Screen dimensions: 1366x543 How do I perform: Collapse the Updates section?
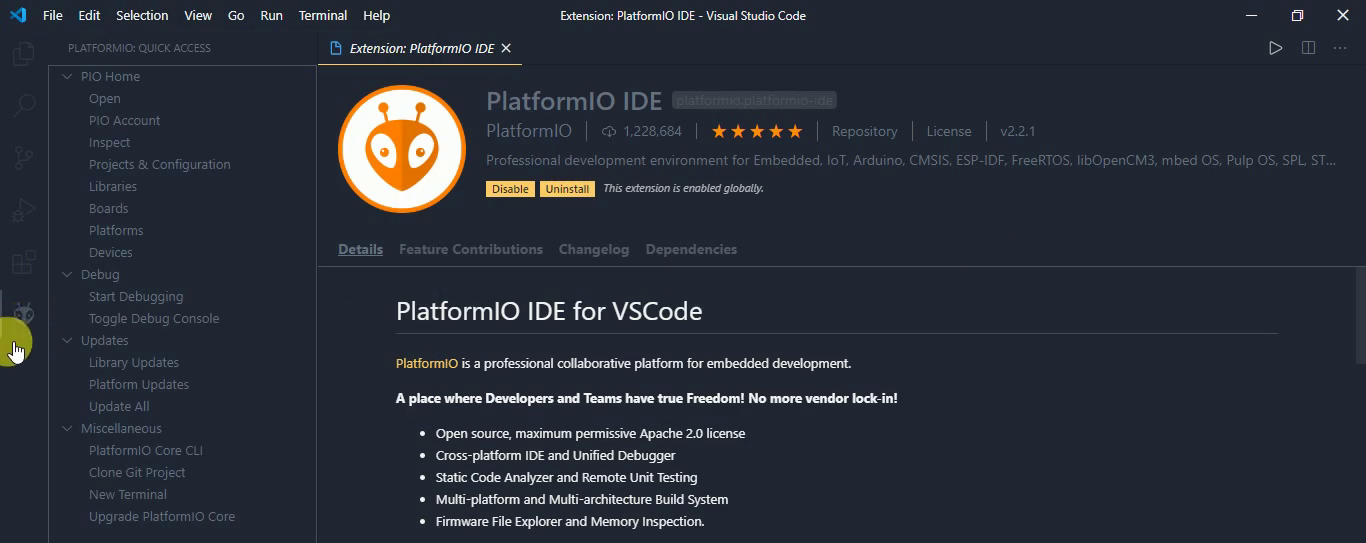tap(68, 340)
